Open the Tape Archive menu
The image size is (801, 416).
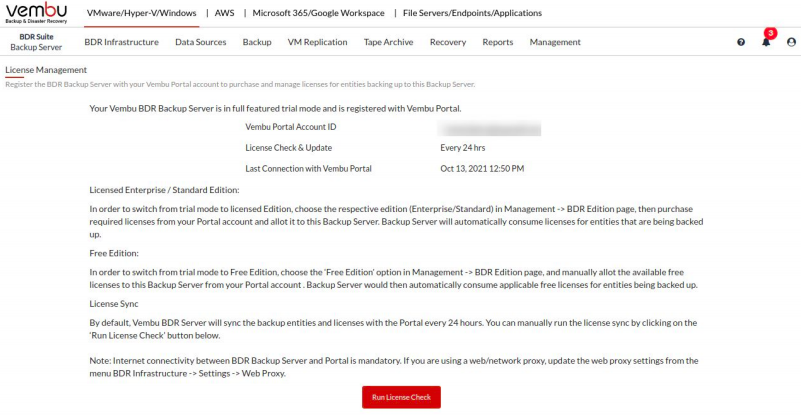pyautogui.click(x=388, y=42)
